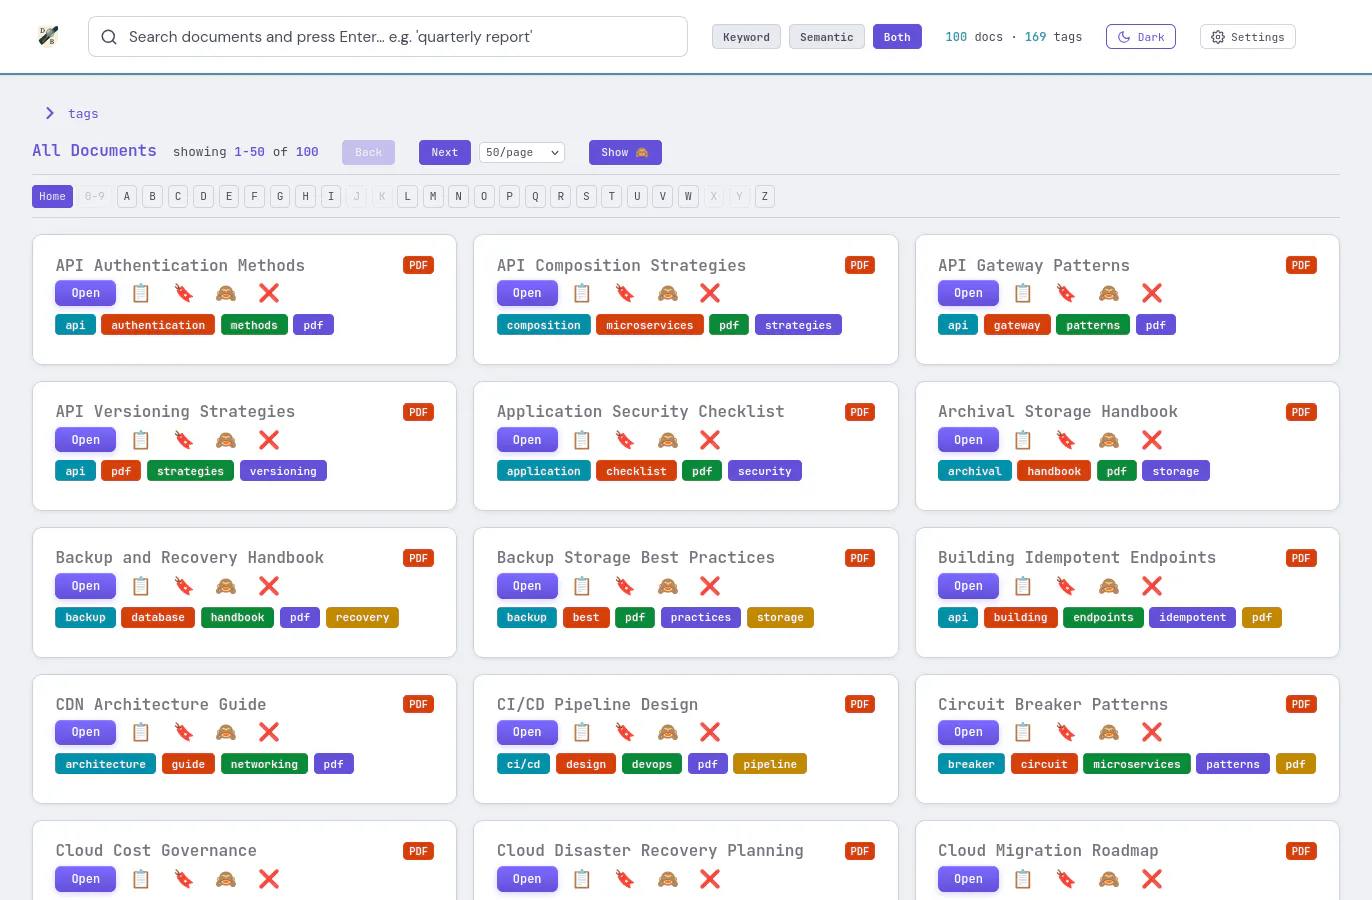Toggle Show hidden documents button

[625, 152]
